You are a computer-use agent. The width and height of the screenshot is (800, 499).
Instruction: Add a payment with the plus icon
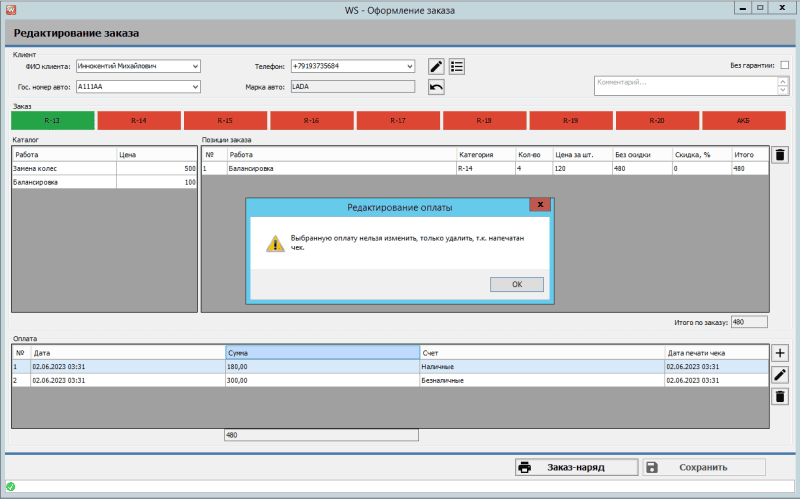pyautogui.click(x=780, y=353)
